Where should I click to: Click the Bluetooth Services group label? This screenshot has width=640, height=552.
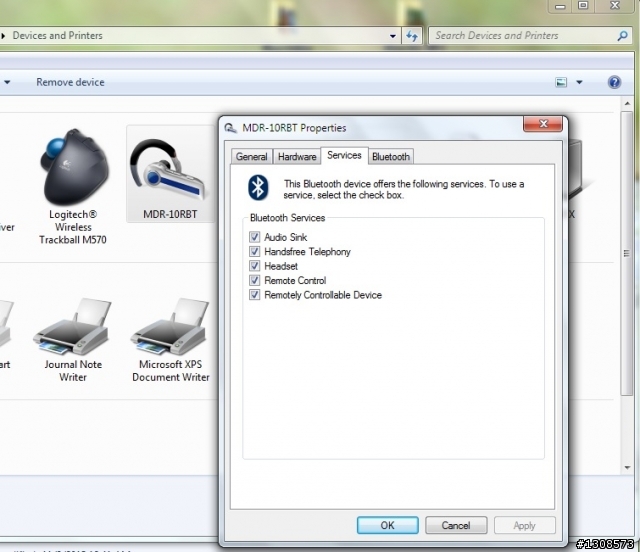click(x=287, y=218)
